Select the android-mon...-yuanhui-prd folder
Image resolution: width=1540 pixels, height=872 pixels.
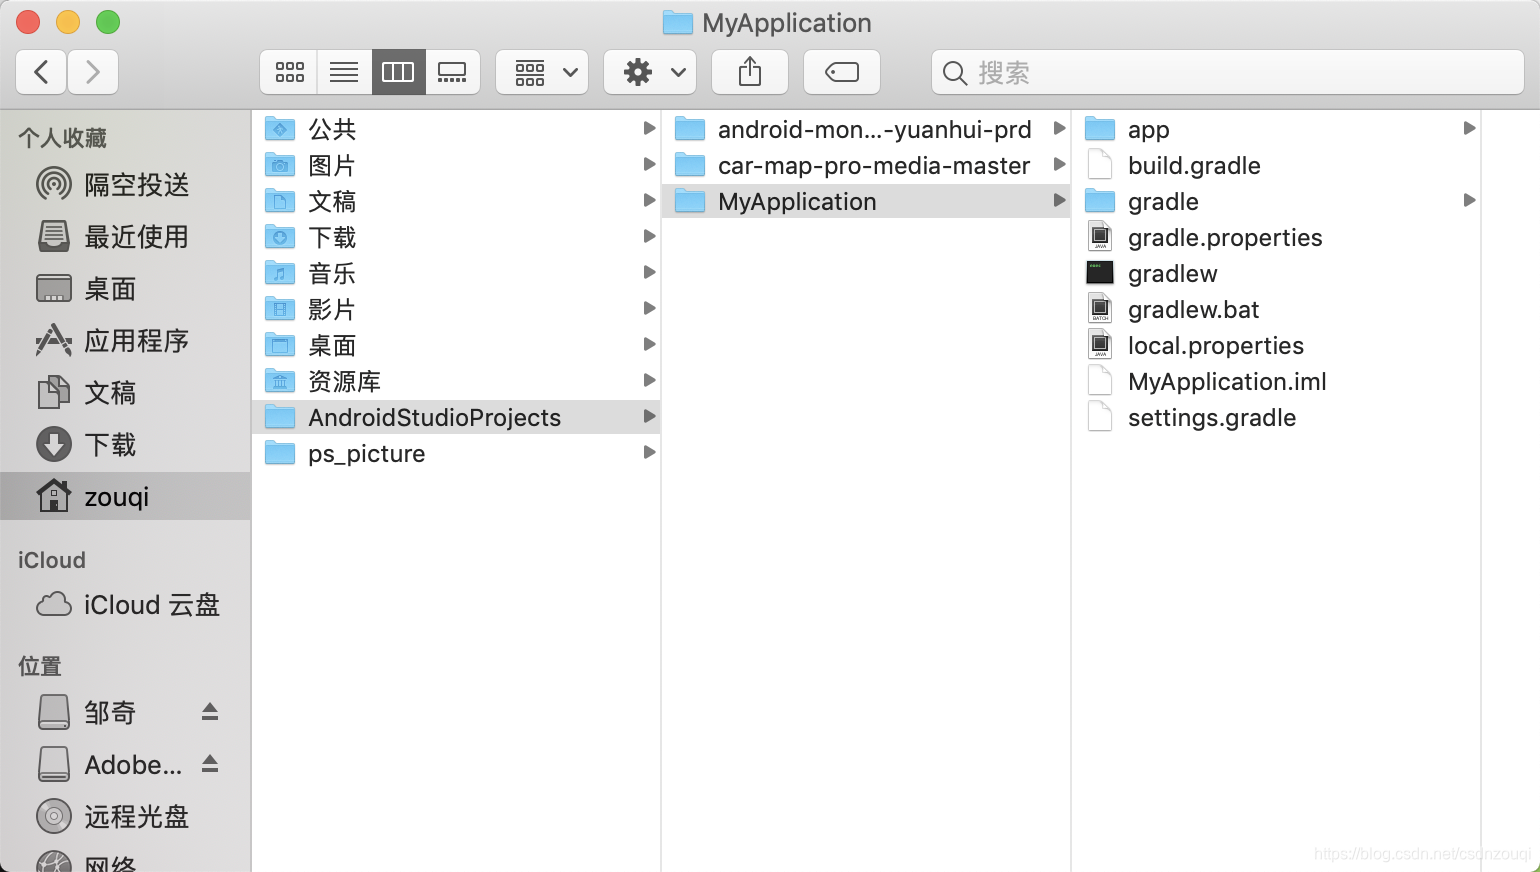[x=866, y=129]
